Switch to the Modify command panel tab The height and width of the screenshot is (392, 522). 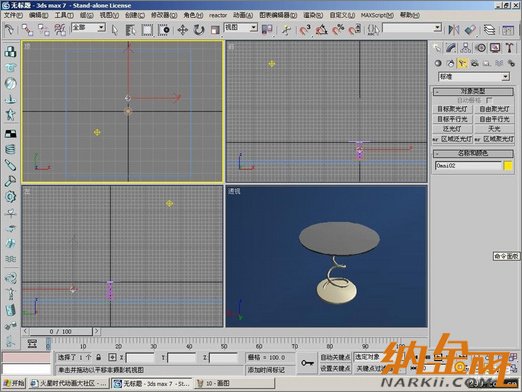click(x=451, y=48)
